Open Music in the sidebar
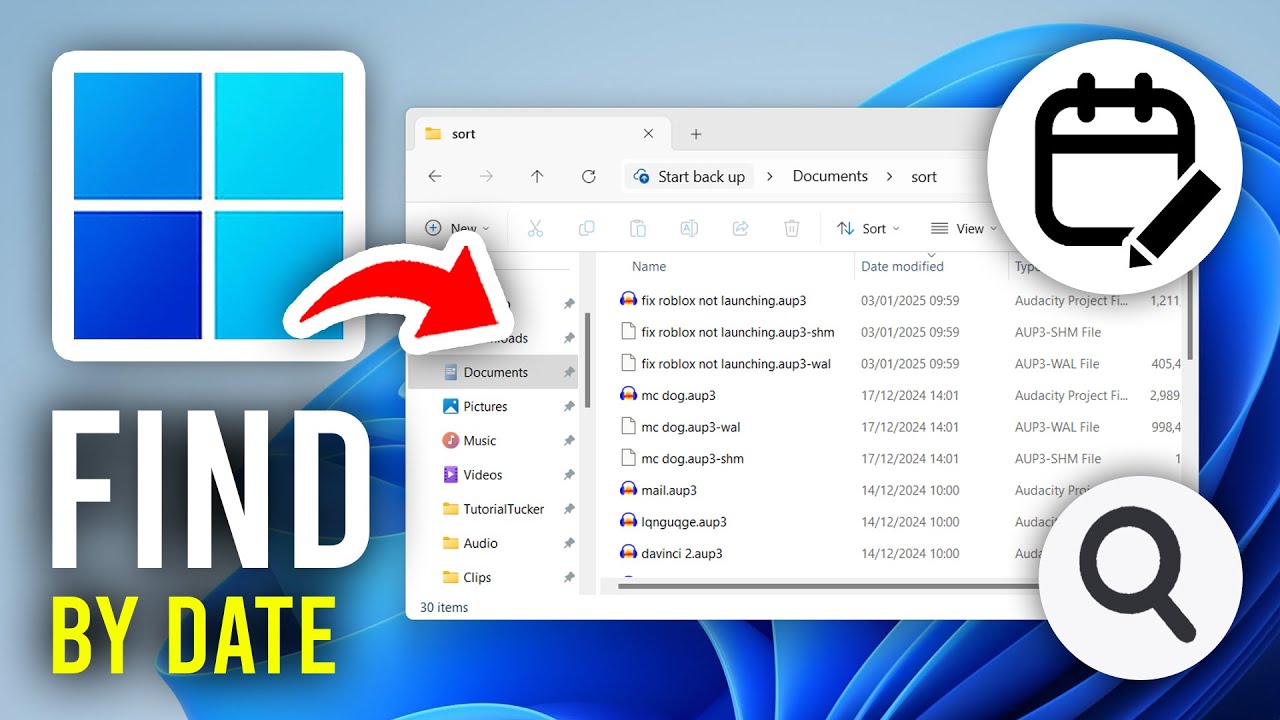Image resolution: width=1280 pixels, height=720 pixels. coord(480,440)
